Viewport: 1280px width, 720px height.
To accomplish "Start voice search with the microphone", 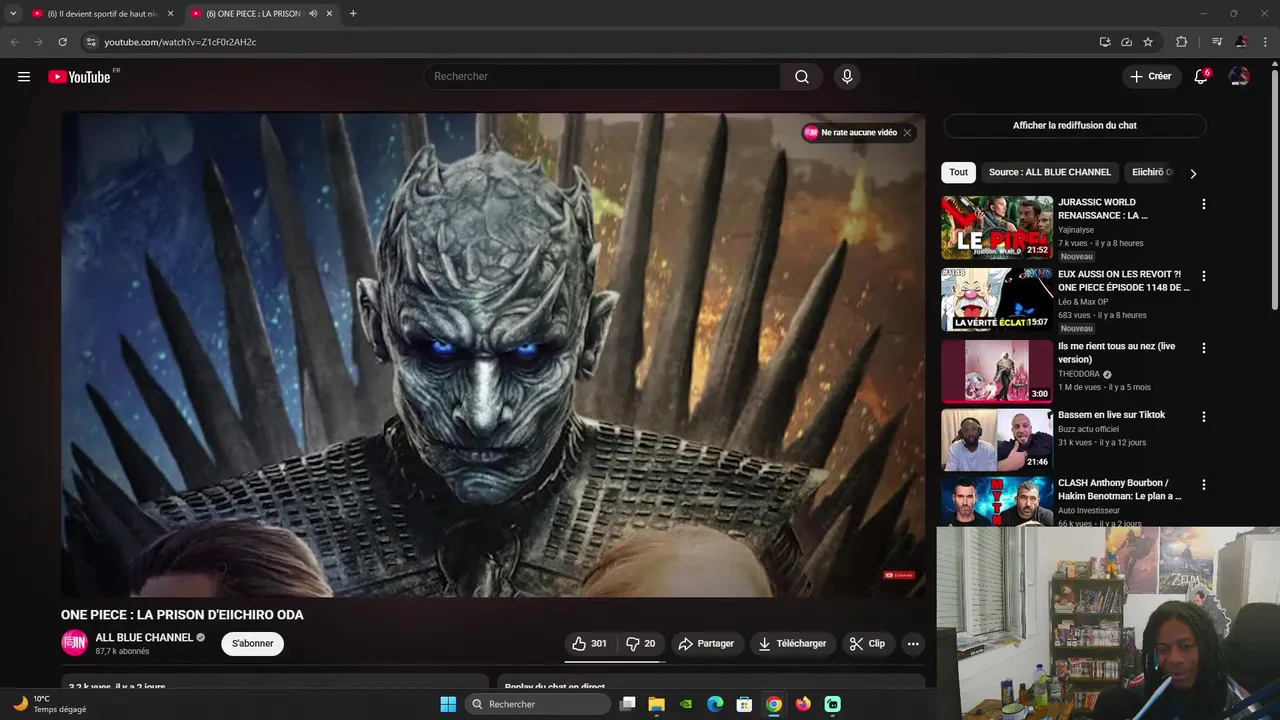I will pos(847,77).
